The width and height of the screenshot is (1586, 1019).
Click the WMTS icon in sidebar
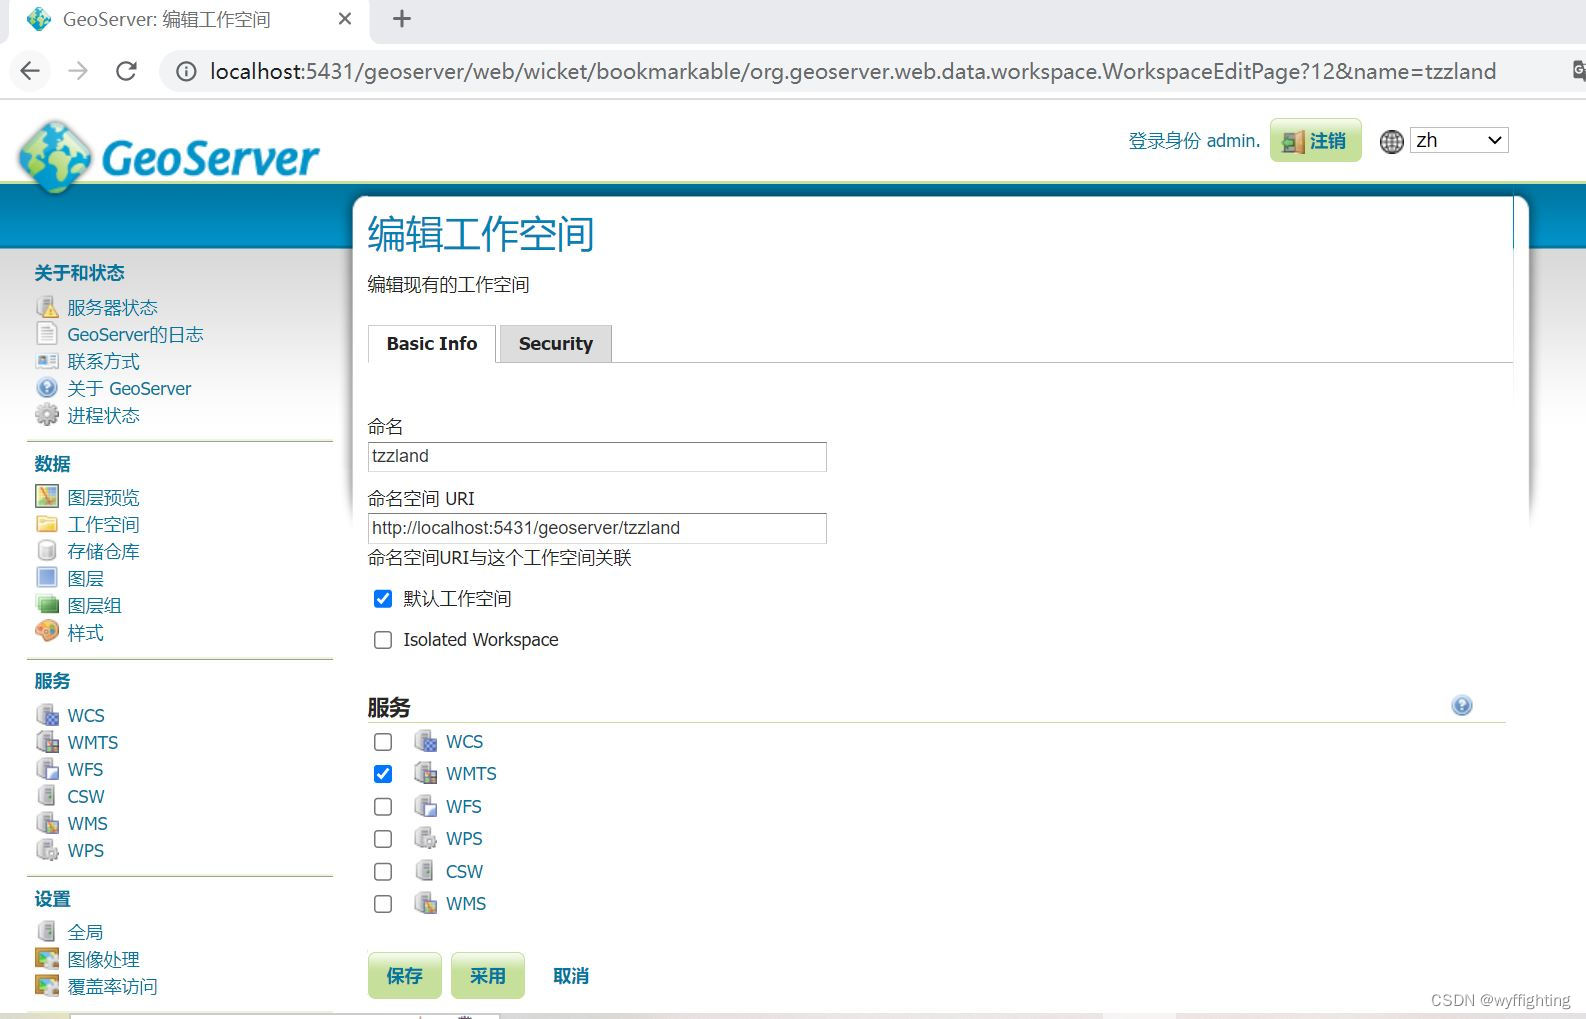47,741
